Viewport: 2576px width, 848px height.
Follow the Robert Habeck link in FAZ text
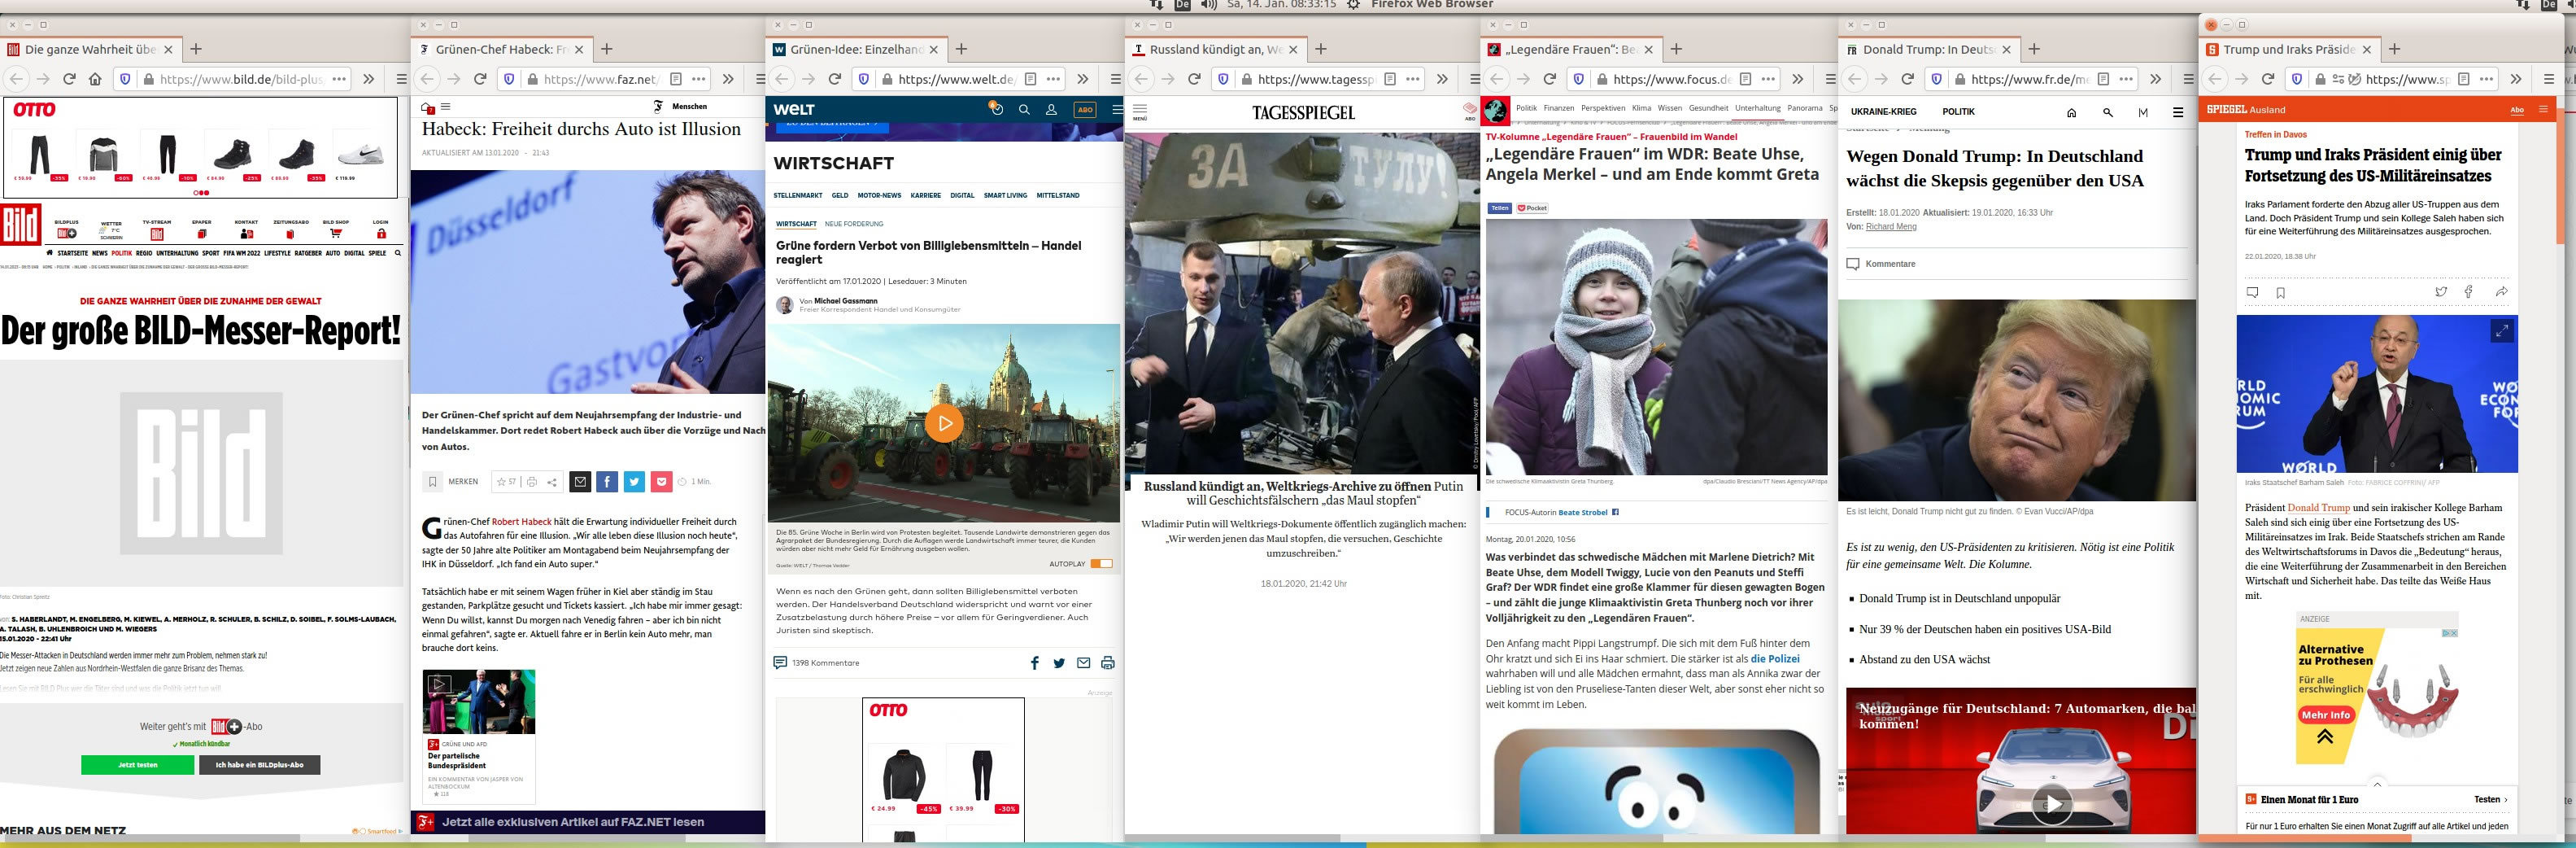tap(521, 522)
